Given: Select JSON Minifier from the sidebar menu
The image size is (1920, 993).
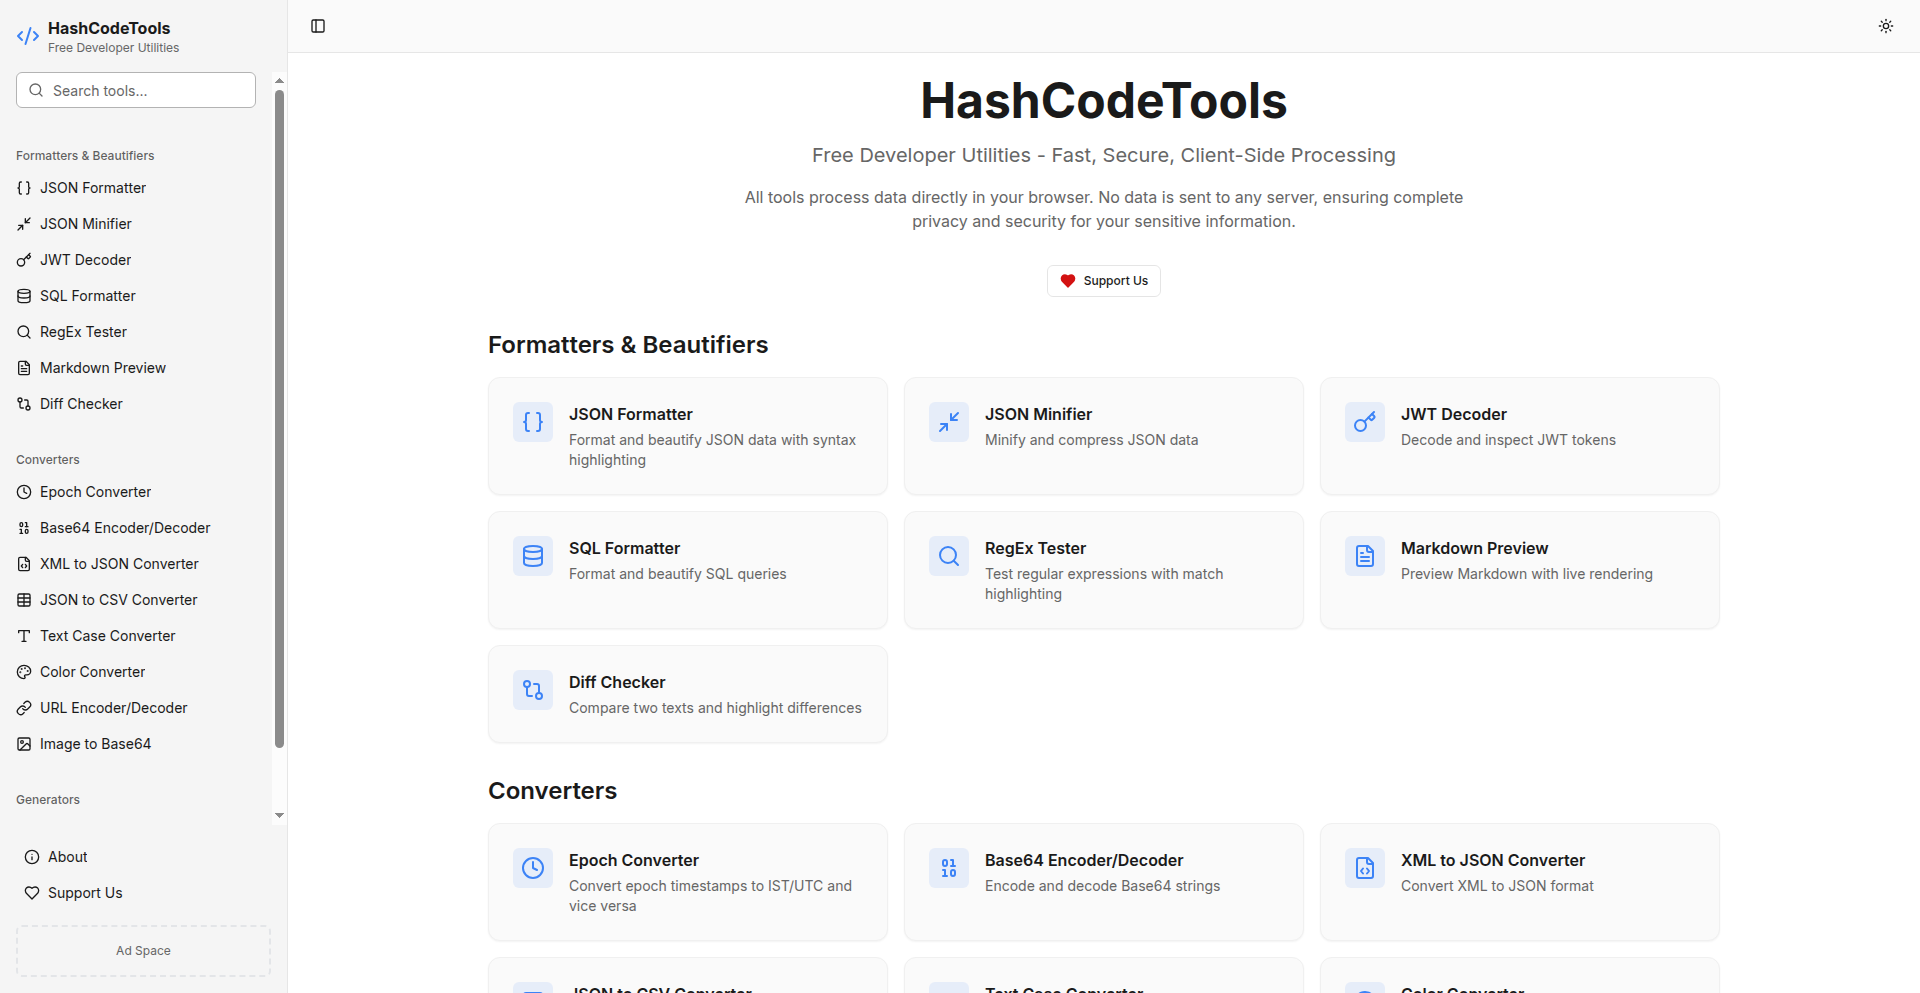Looking at the screenshot, I should (x=84, y=223).
